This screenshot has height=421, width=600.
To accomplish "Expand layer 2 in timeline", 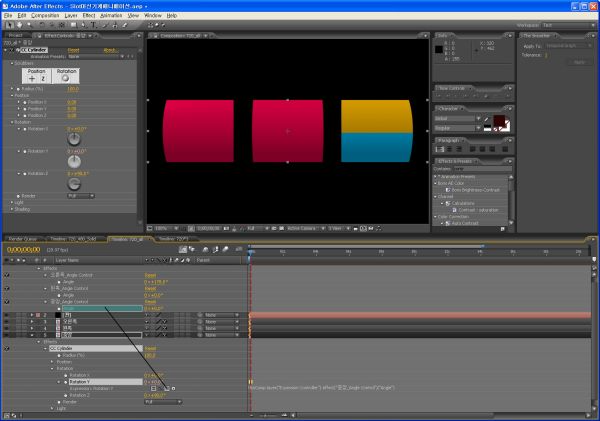I will (32, 315).
